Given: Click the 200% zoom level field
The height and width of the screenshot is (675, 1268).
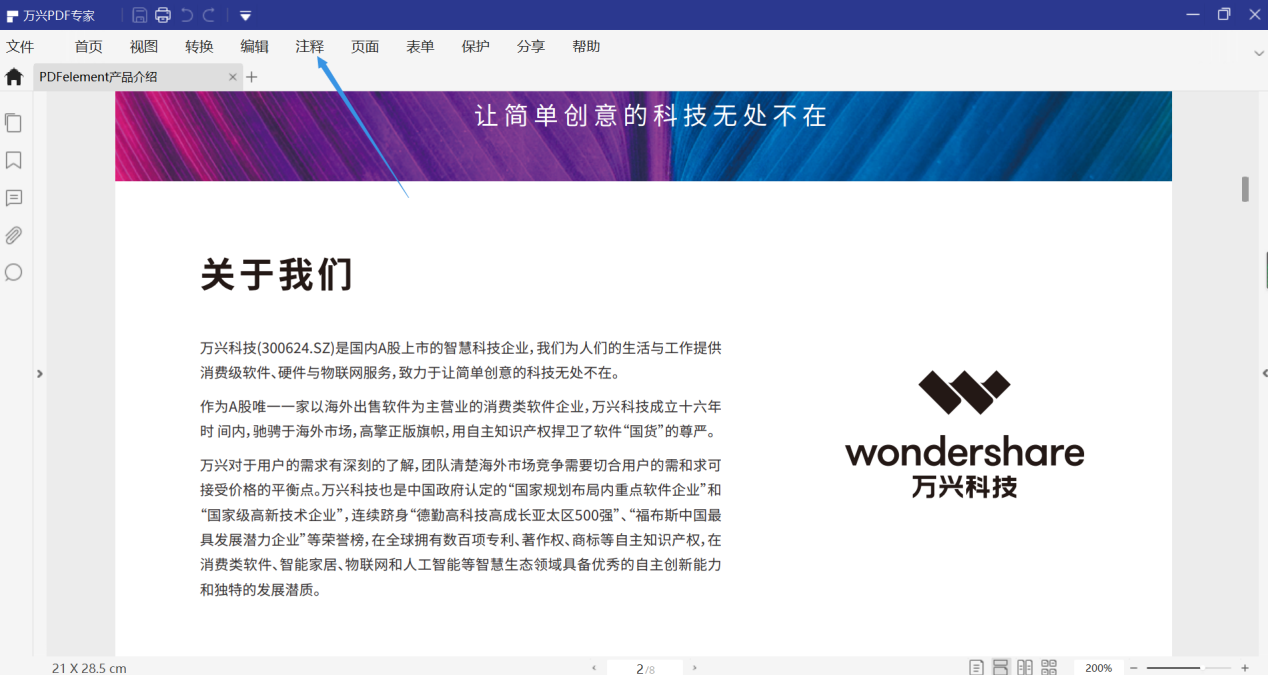Looking at the screenshot, I should pos(1099,667).
